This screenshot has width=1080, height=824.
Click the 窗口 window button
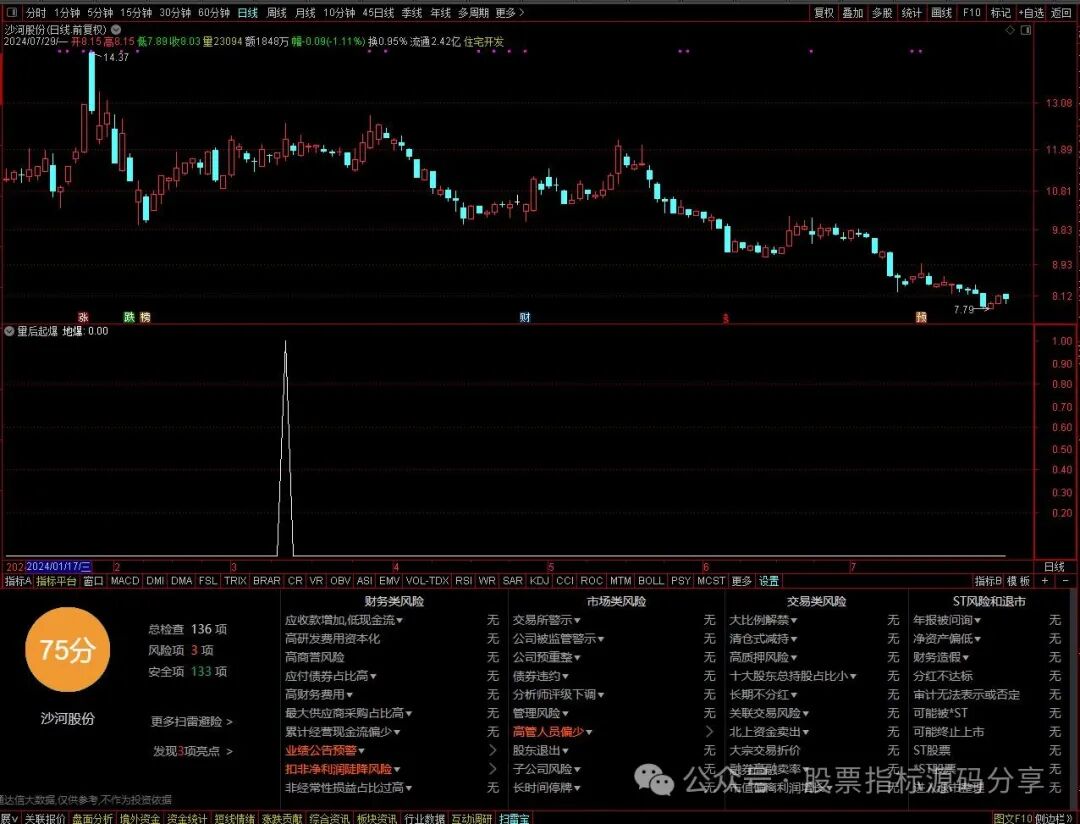(93, 581)
